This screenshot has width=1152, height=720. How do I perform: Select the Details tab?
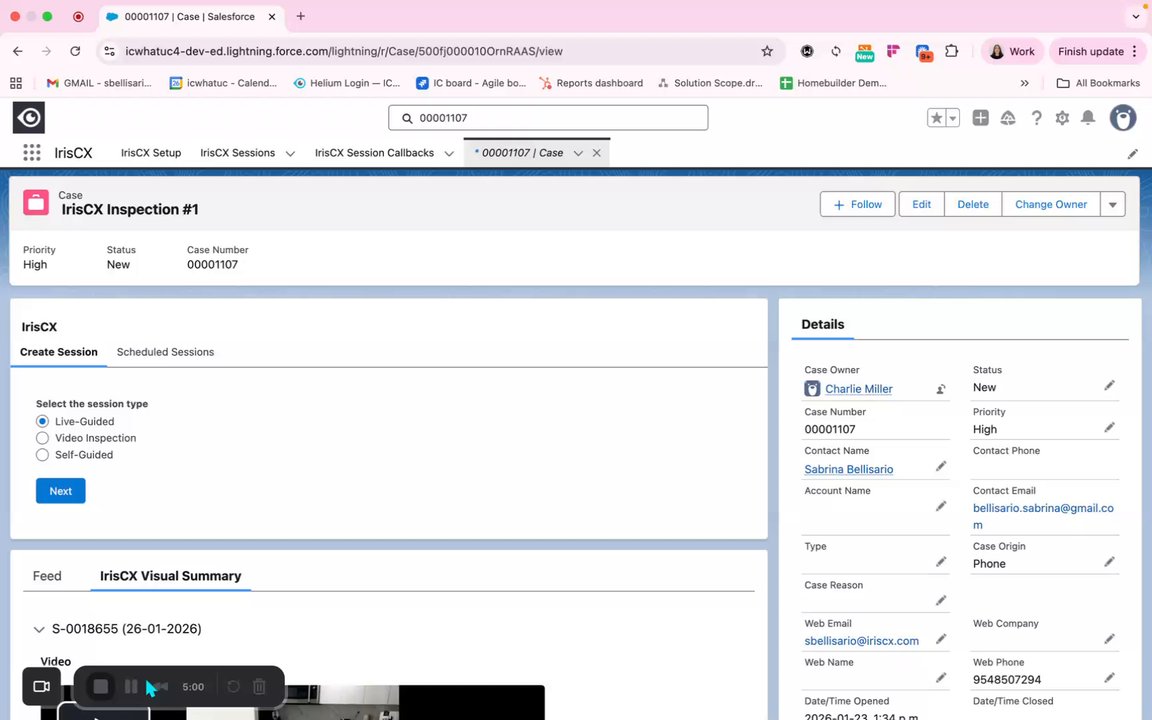pyautogui.click(x=823, y=324)
